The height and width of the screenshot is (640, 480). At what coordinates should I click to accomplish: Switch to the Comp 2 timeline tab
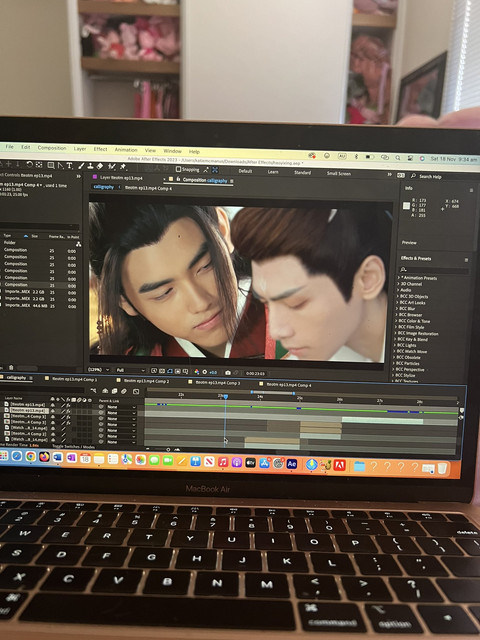pyautogui.click(x=143, y=380)
